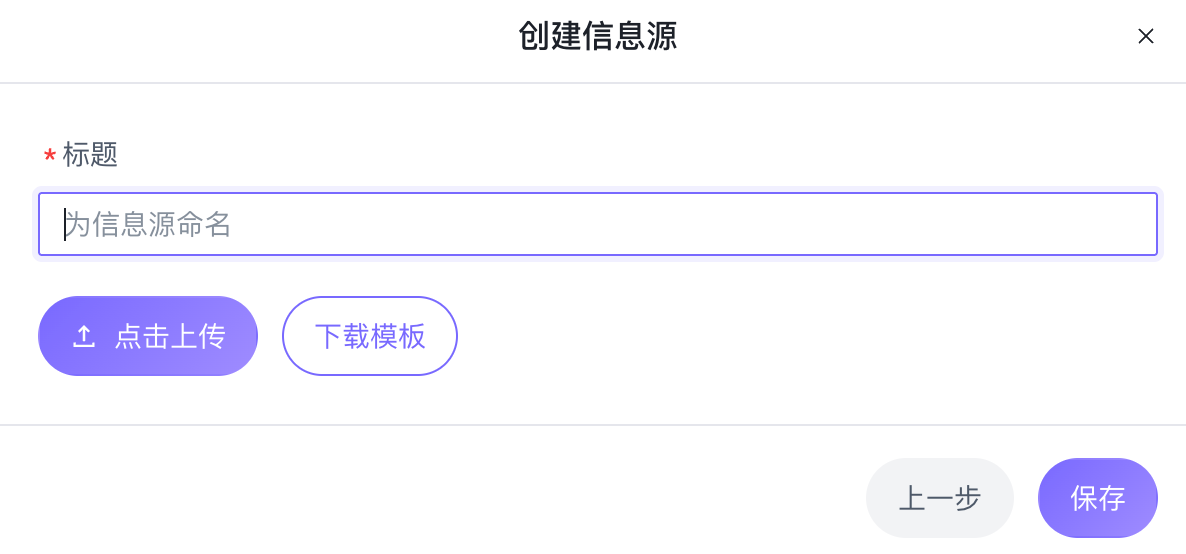This screenshot has width=1186, height=554.
Task: Close the 创建信息源 dialog
Action: point(1146,36)
